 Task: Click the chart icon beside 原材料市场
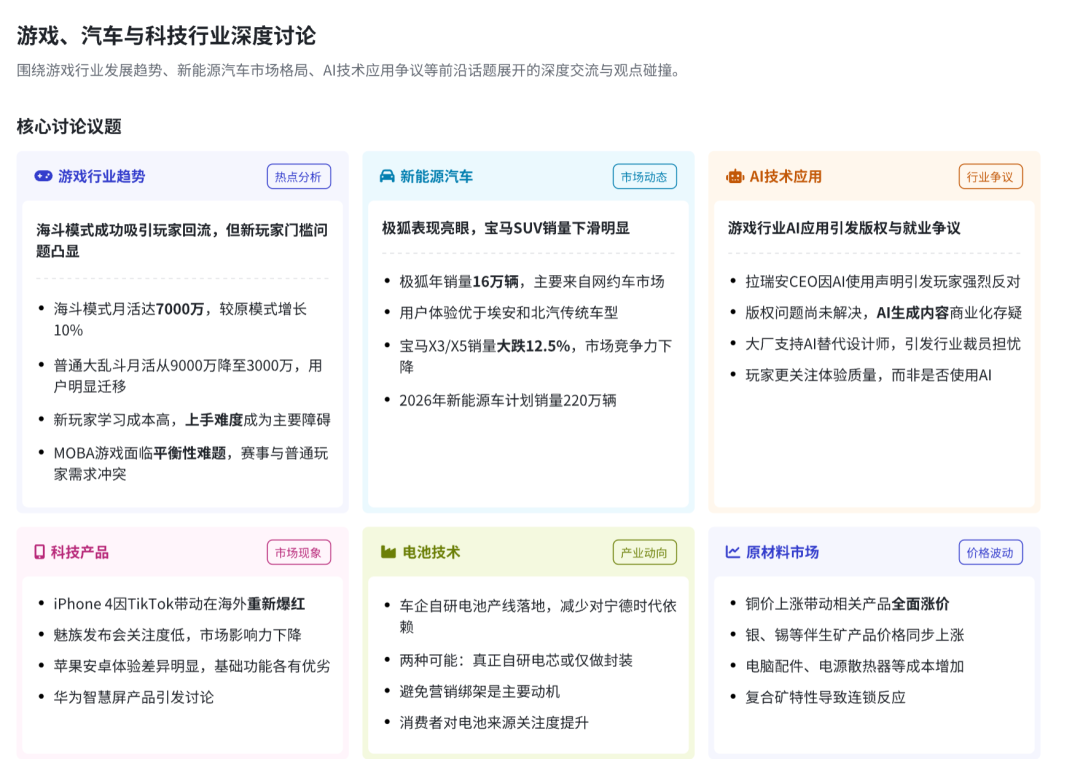click(733, 552)
